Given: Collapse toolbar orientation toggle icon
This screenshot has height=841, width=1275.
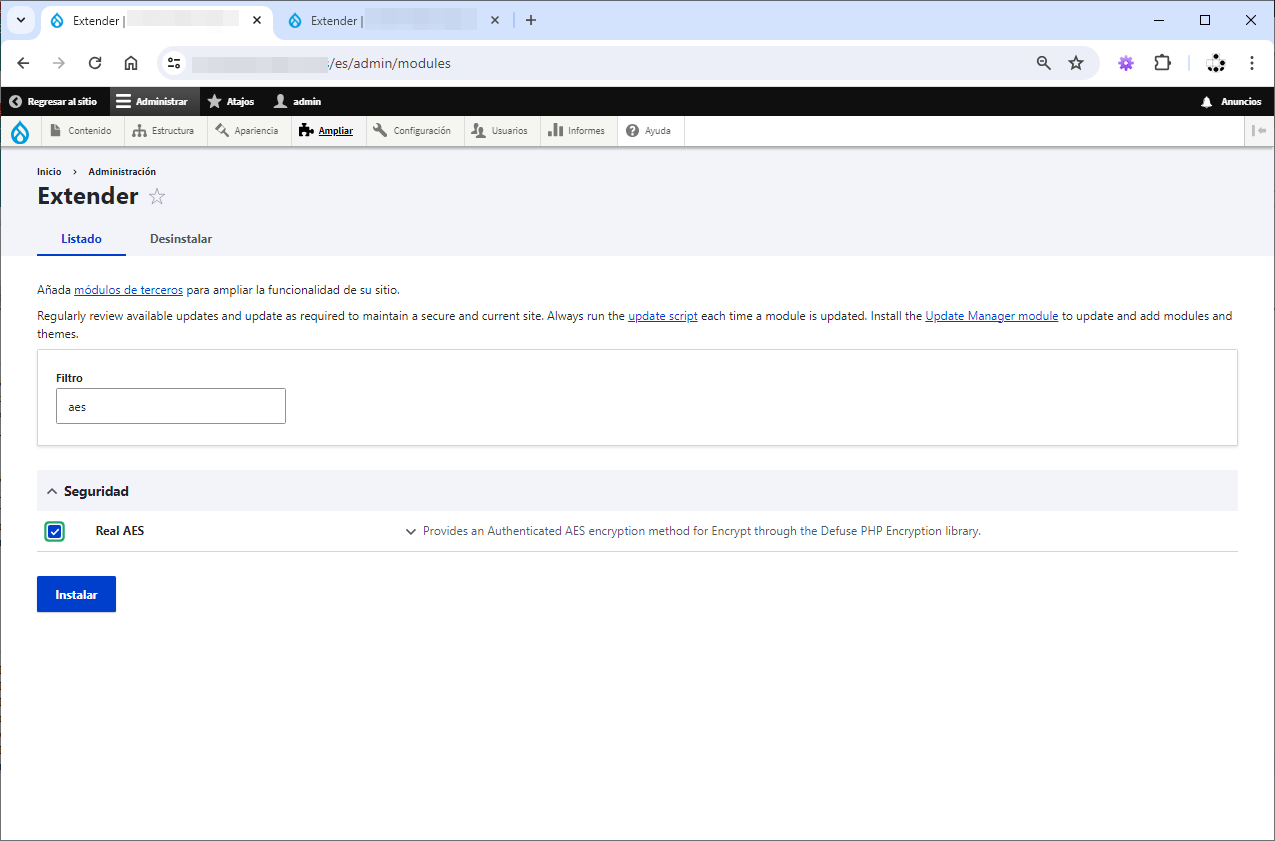Looking at the screenshot, I should (x=1259, y=131).
